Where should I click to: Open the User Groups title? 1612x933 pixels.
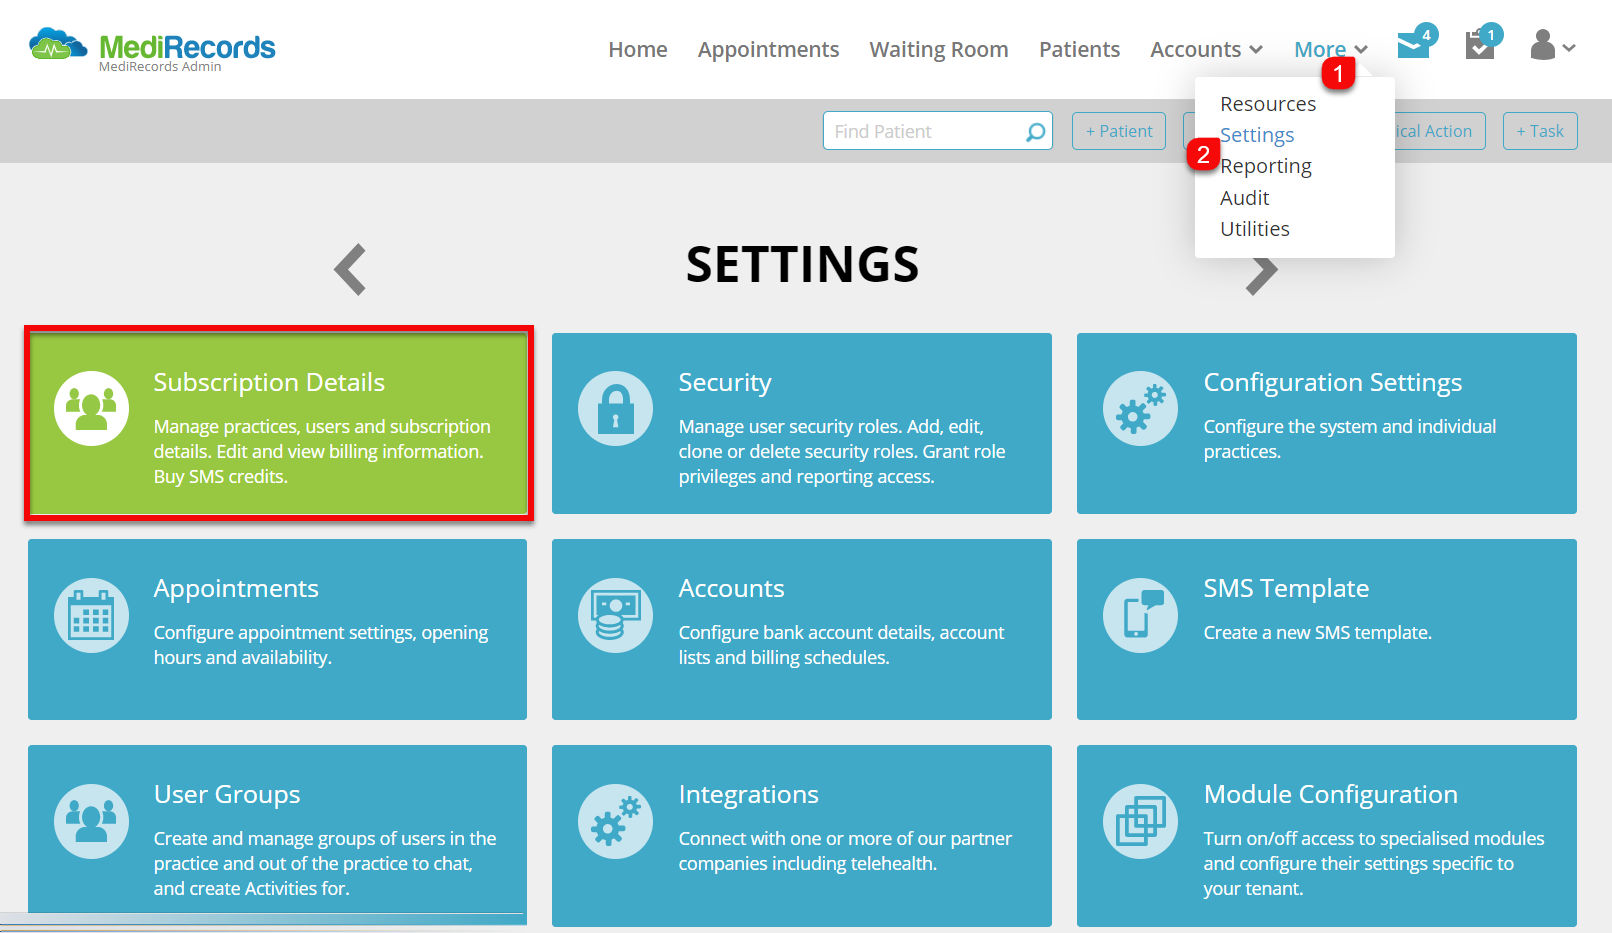(227, 794)
